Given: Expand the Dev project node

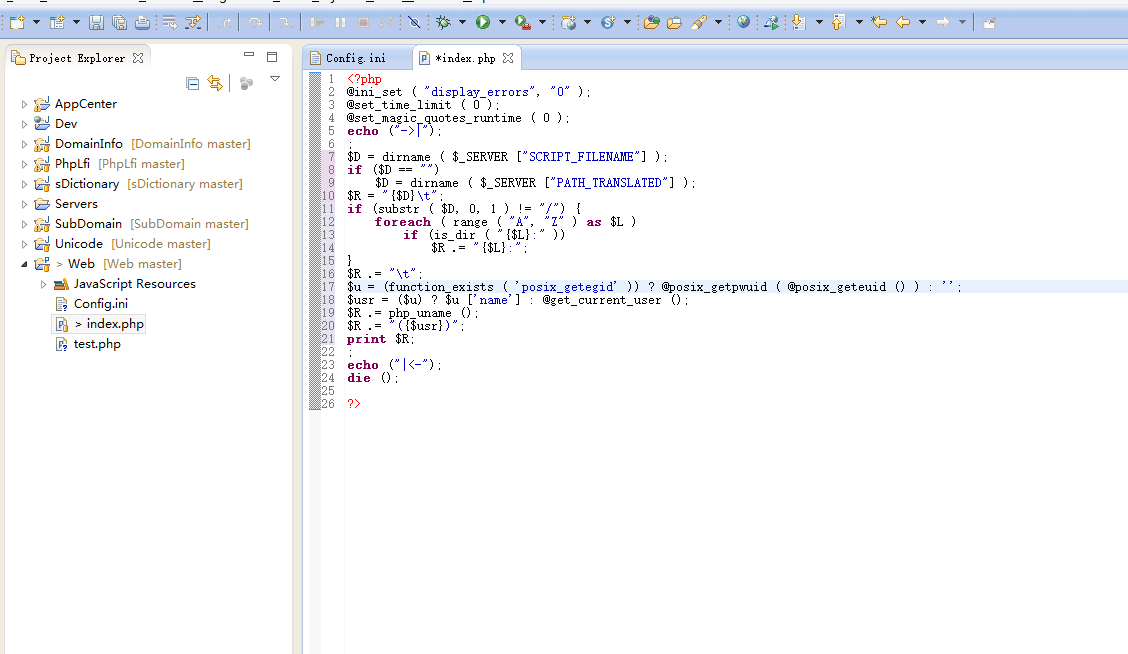Looking at the screenshot, I should point(24,124).
